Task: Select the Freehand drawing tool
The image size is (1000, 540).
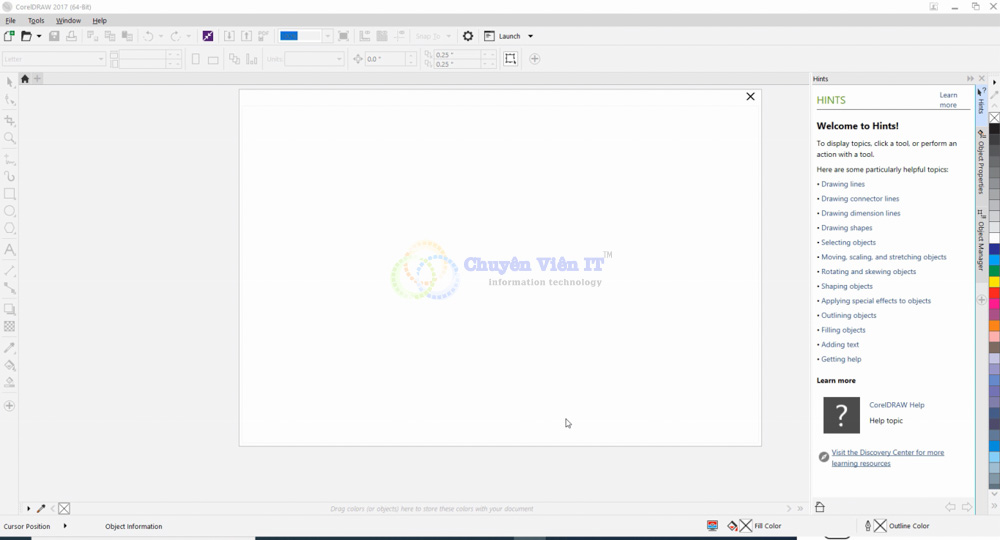Action: [x=10, y=159]
